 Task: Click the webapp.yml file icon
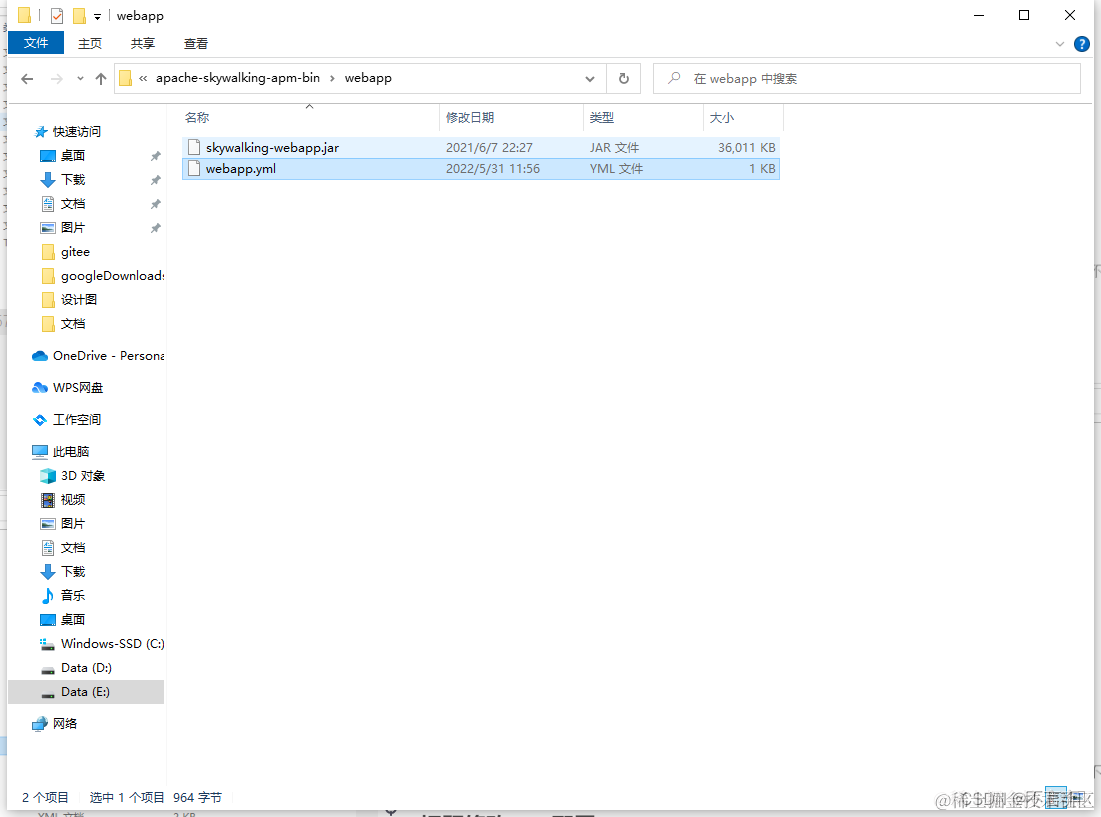(194, 168)
